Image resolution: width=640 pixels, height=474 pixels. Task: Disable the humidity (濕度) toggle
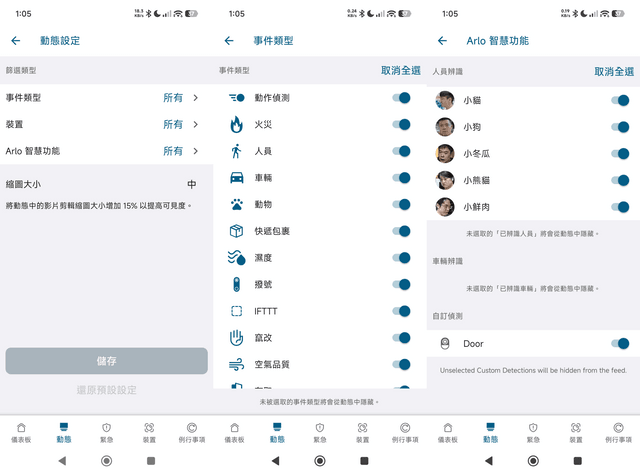[401, 258]
